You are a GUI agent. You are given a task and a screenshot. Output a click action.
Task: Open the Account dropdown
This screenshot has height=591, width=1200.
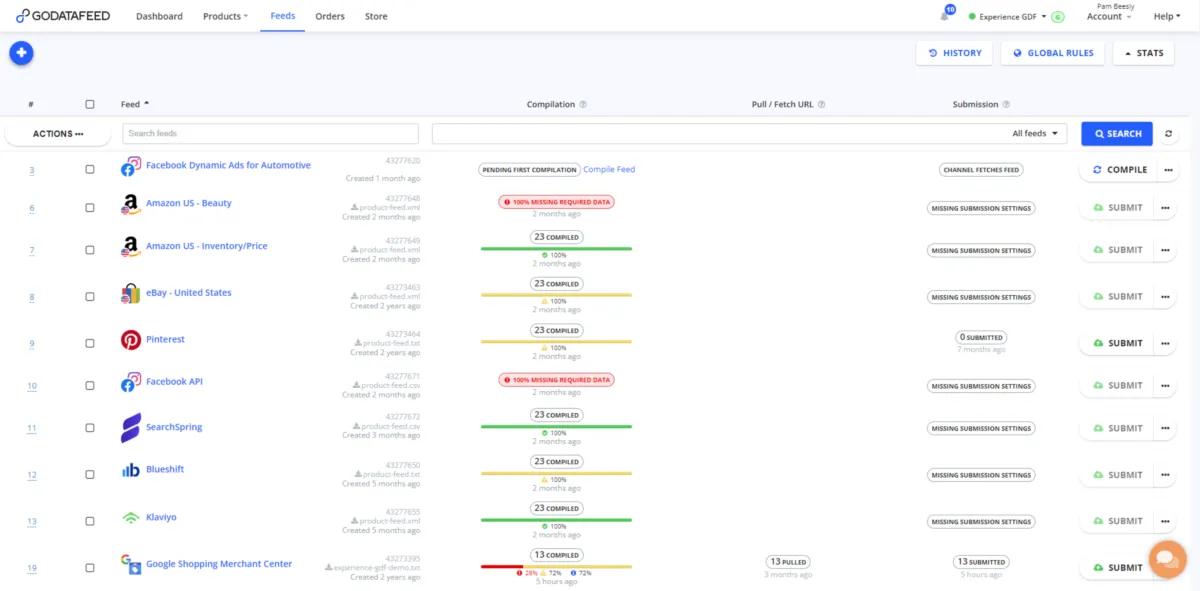tap(1109, 16)
